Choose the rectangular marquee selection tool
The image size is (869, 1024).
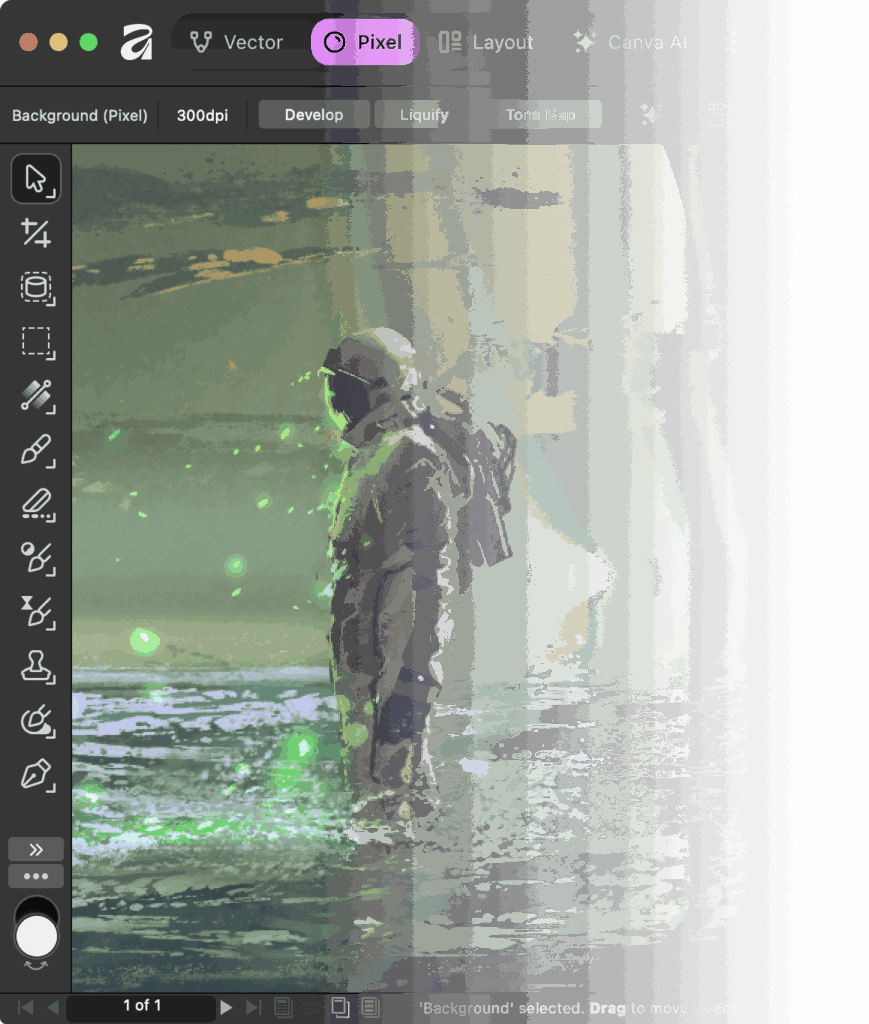[x=36, y=342]
